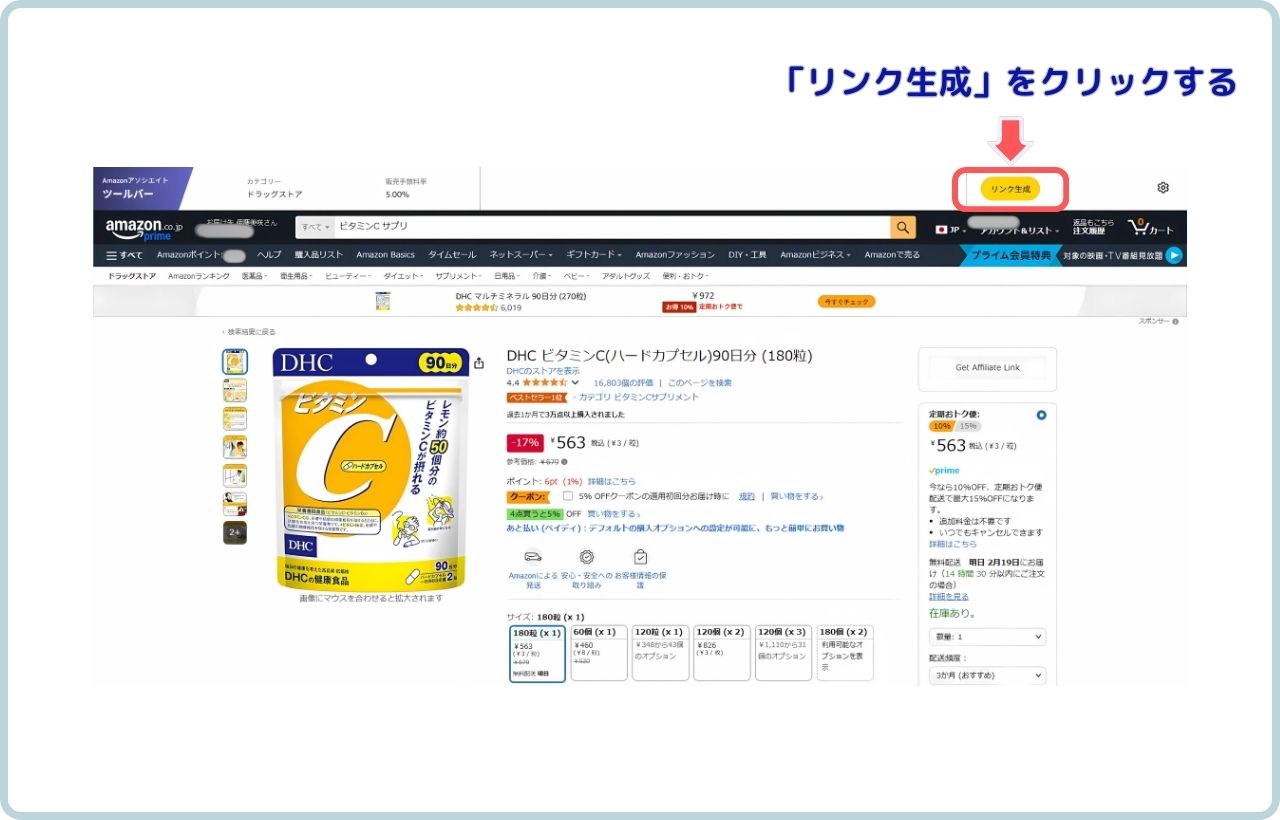Click the share icon beside product image

[x=480, y=363]
